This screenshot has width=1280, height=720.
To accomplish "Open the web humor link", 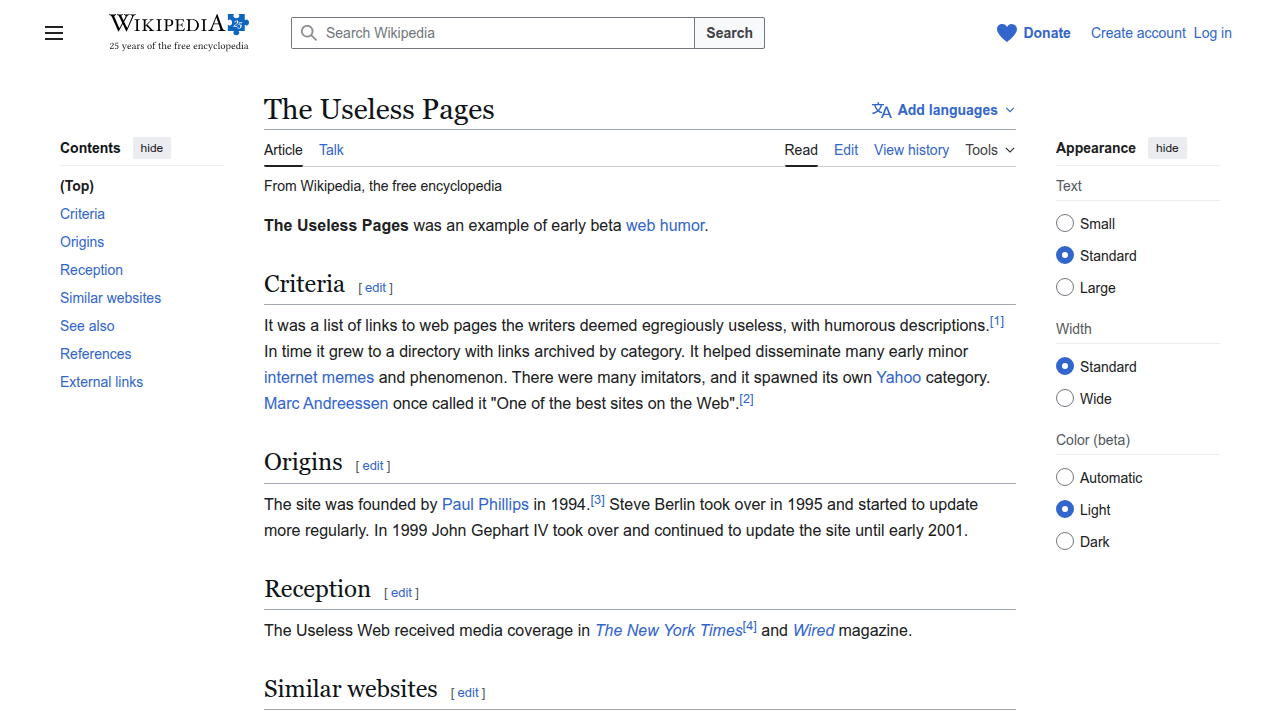I will (x=665, y=225).
